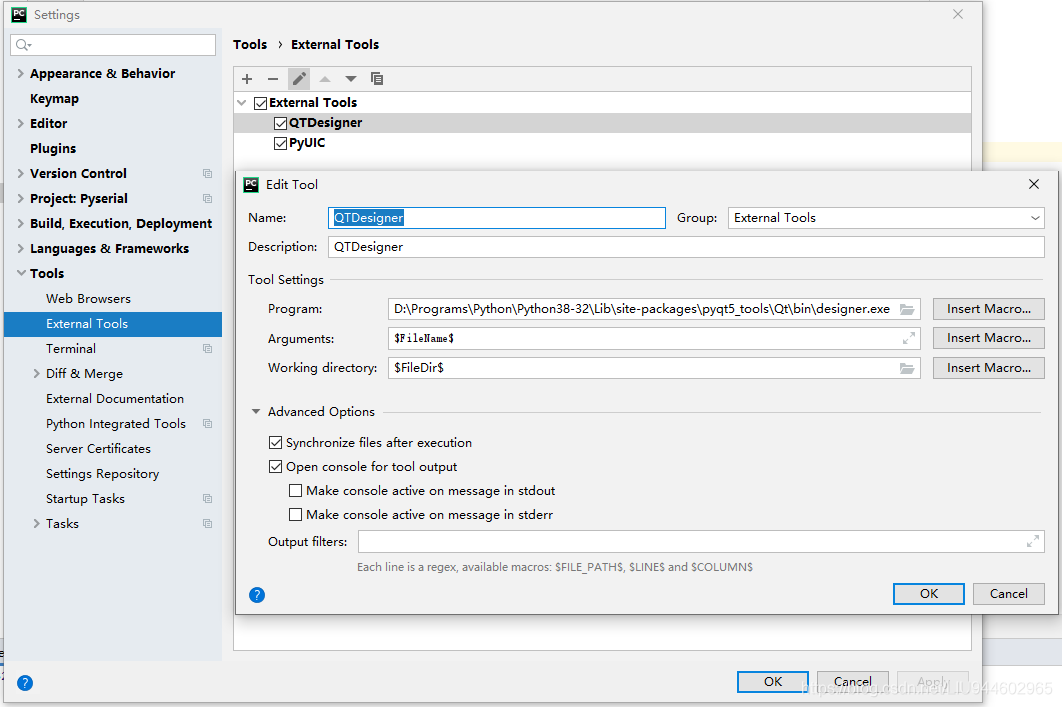The height and width of the screenshot is (707, 1062).
Task: Browse for Working directory folder icon
Action: coord(907,368)
